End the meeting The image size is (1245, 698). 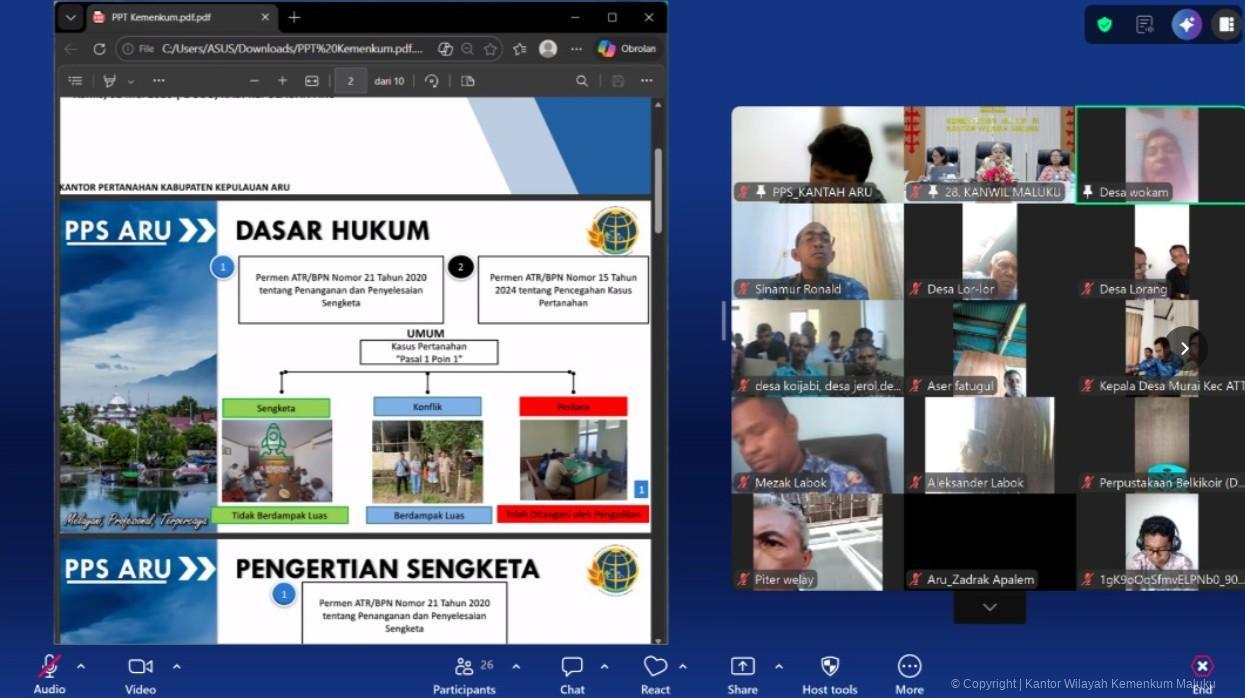(x=1202, y=667)
